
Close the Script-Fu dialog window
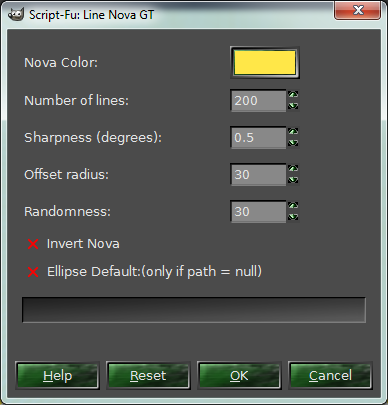(357, 11)
